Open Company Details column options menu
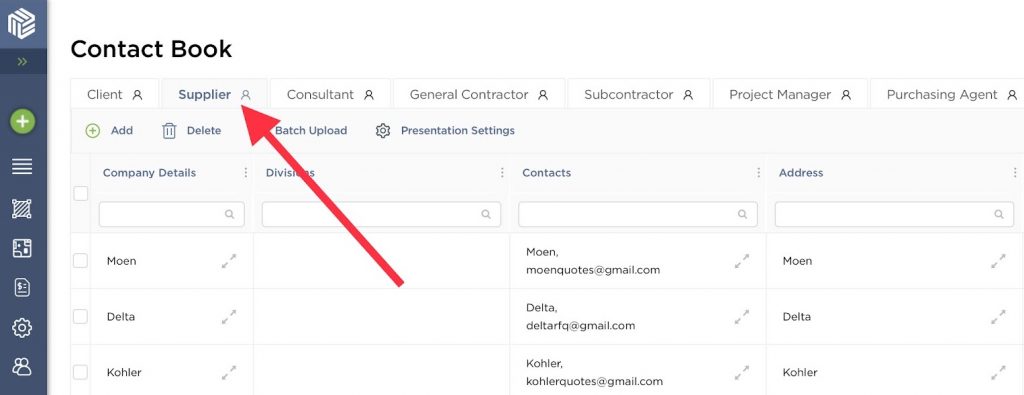This screenshot has height=395, width=1024. pos(246,172)
